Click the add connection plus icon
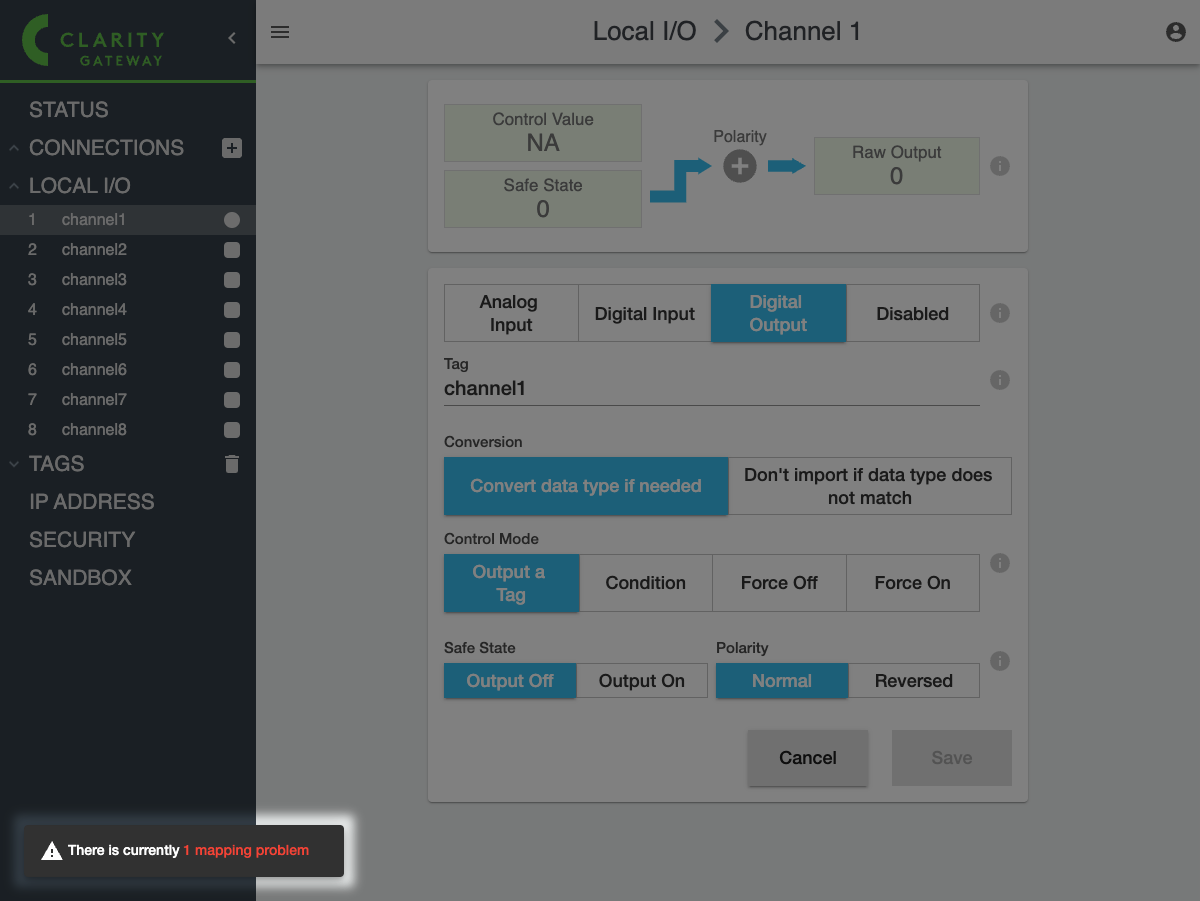The height and width of the screenshot is (901, 1200). point(232,148)
